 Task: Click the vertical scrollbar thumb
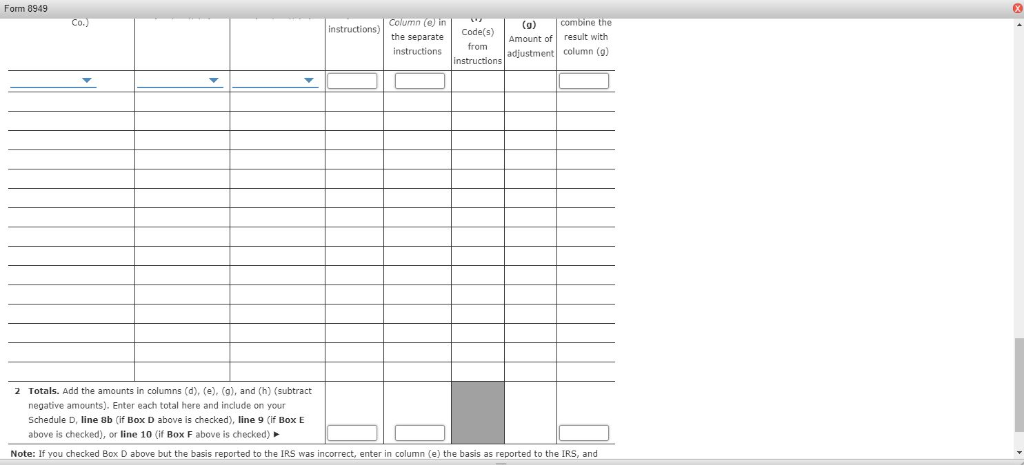1019,385
